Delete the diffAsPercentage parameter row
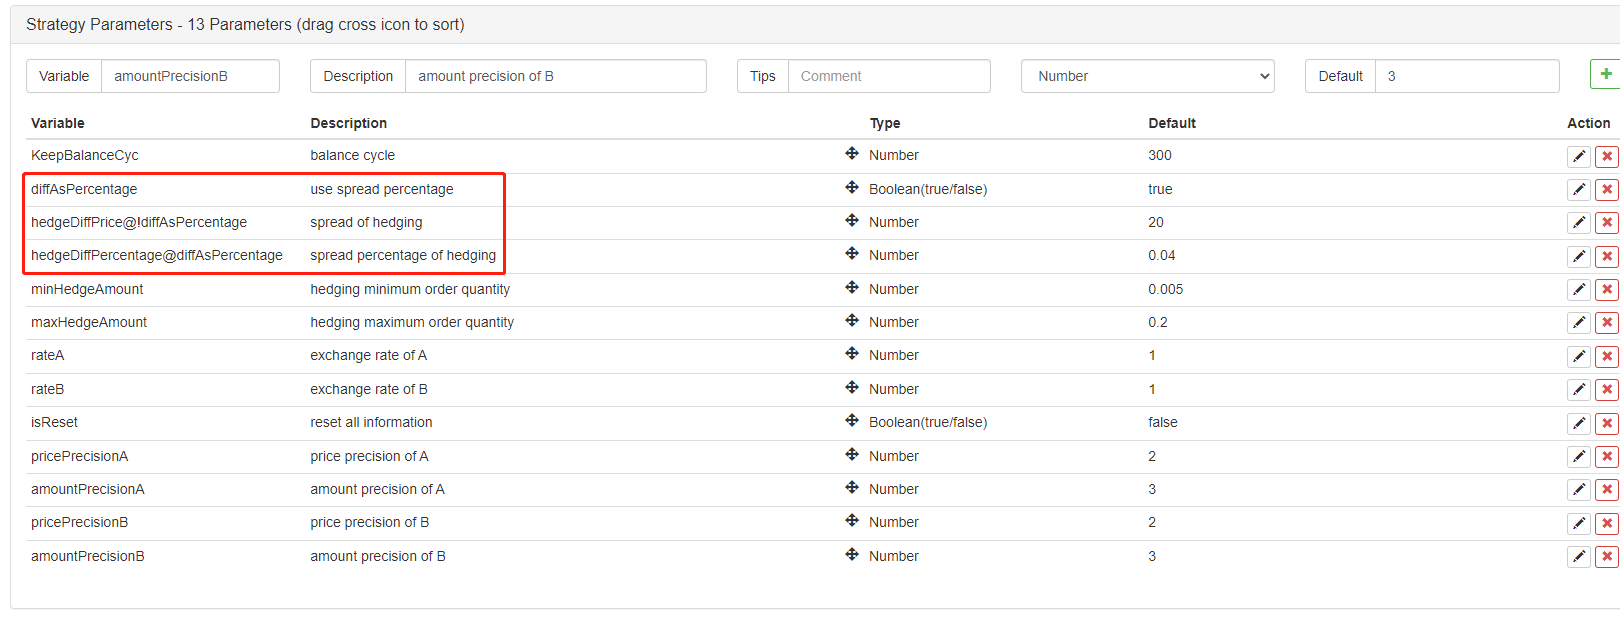Screen dimensions: 1620x619 click(1607, 190)
